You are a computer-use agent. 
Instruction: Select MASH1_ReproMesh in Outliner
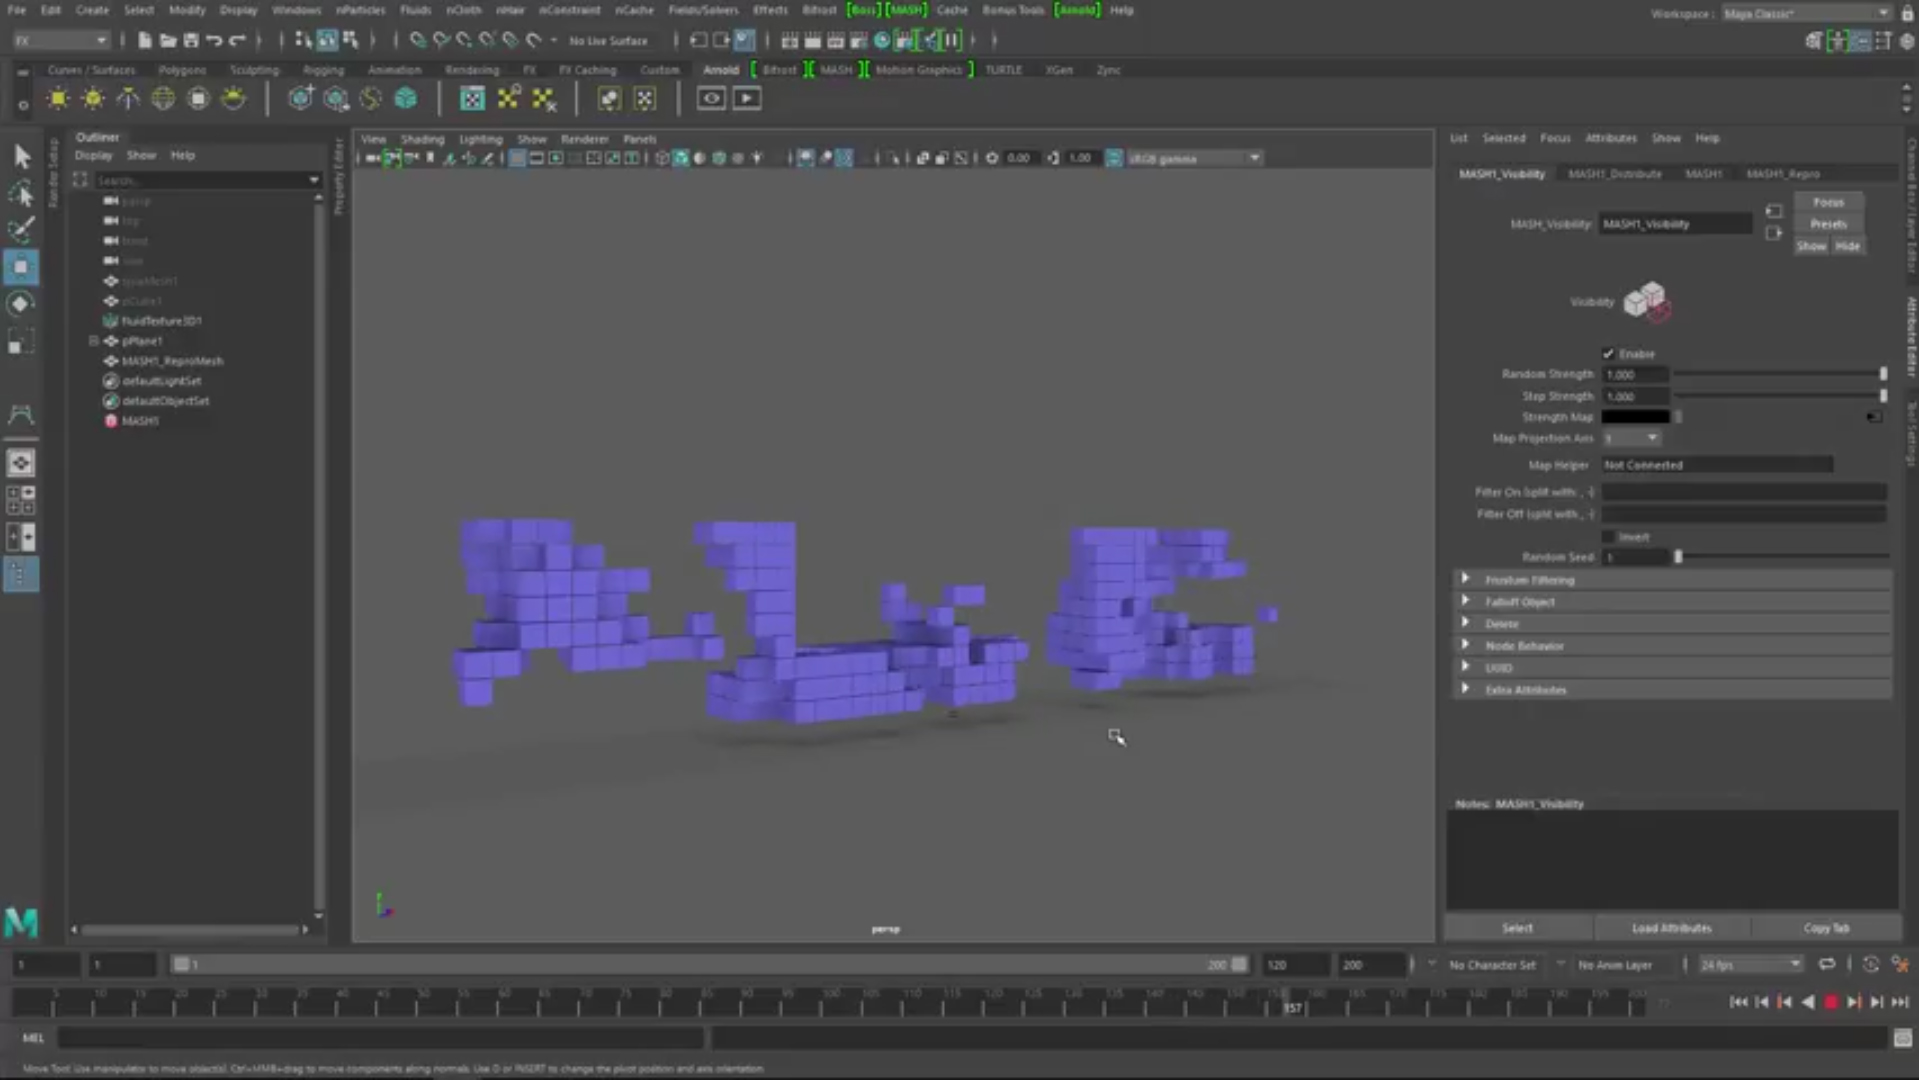tap(172, 361)
